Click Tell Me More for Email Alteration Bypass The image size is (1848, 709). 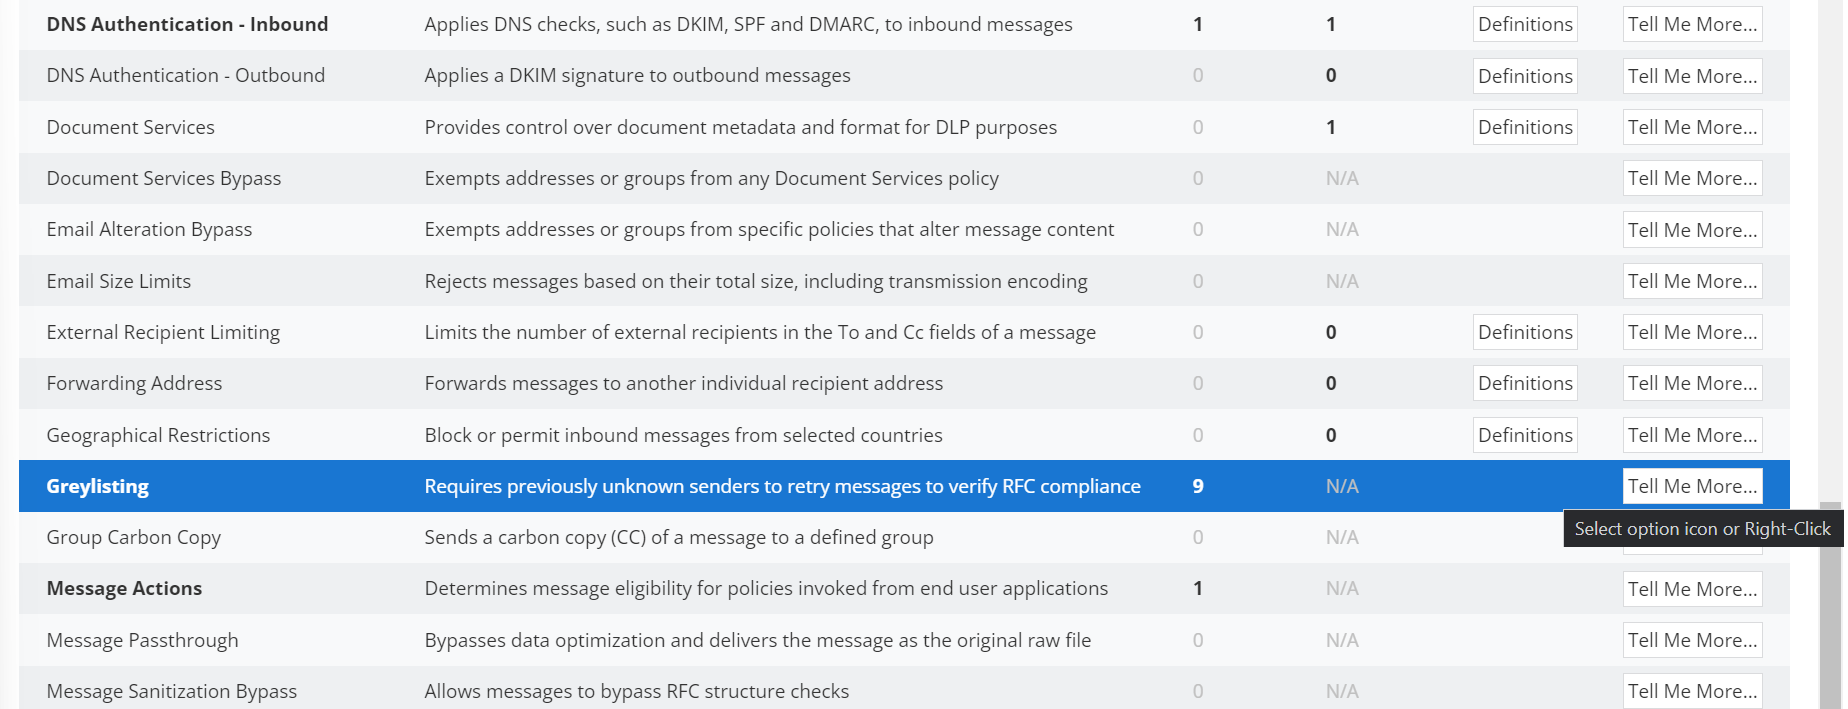1691,230
